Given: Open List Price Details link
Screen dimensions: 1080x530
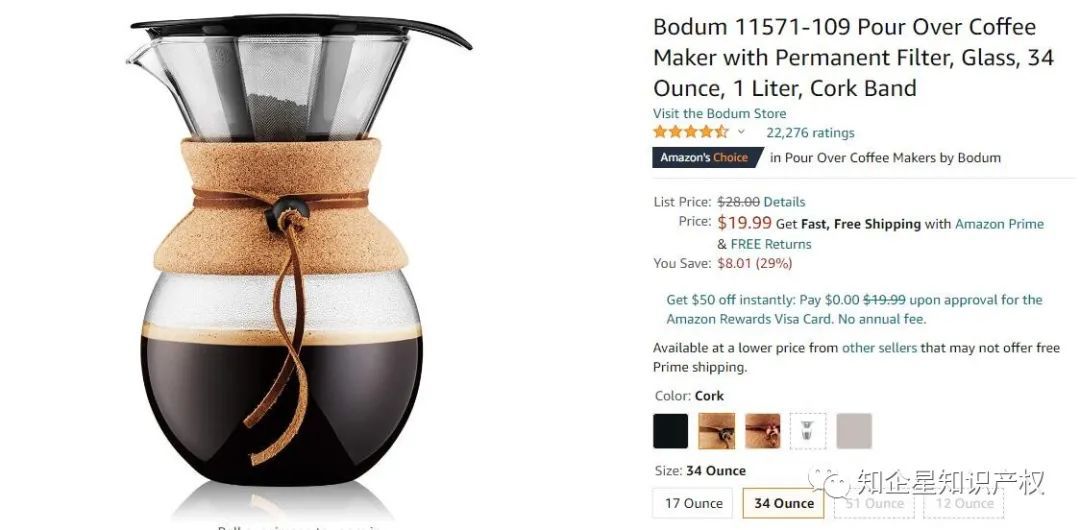Looking at the screenshot, I should pos(784,202).
